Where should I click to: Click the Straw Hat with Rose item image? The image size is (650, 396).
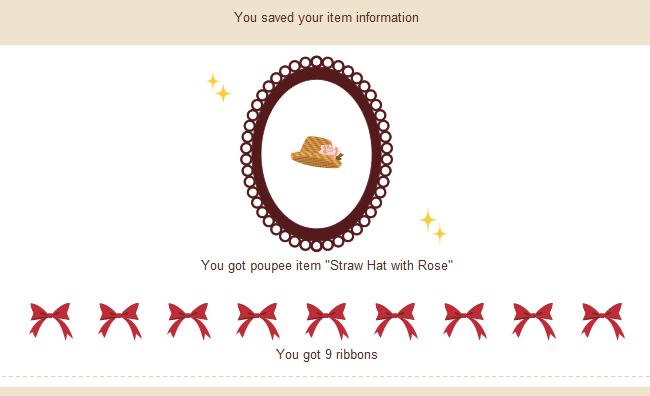317,152
